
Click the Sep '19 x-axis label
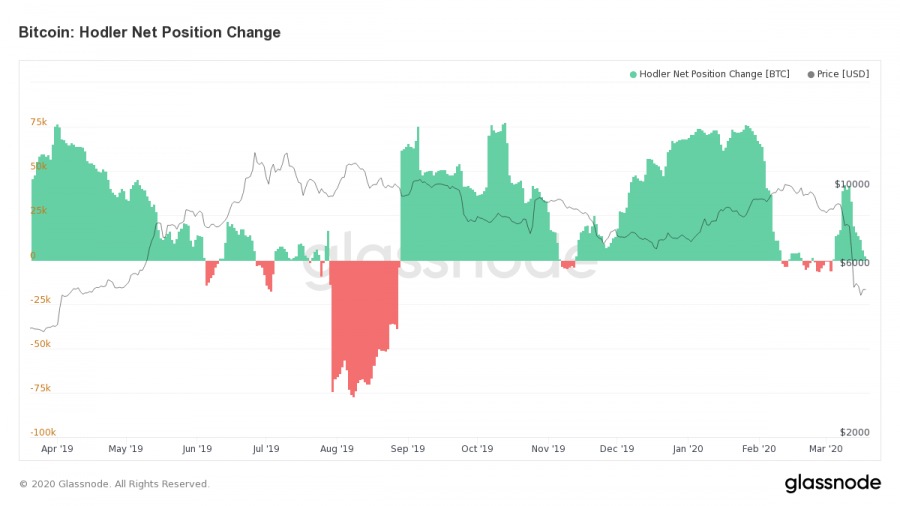(408, 449)
